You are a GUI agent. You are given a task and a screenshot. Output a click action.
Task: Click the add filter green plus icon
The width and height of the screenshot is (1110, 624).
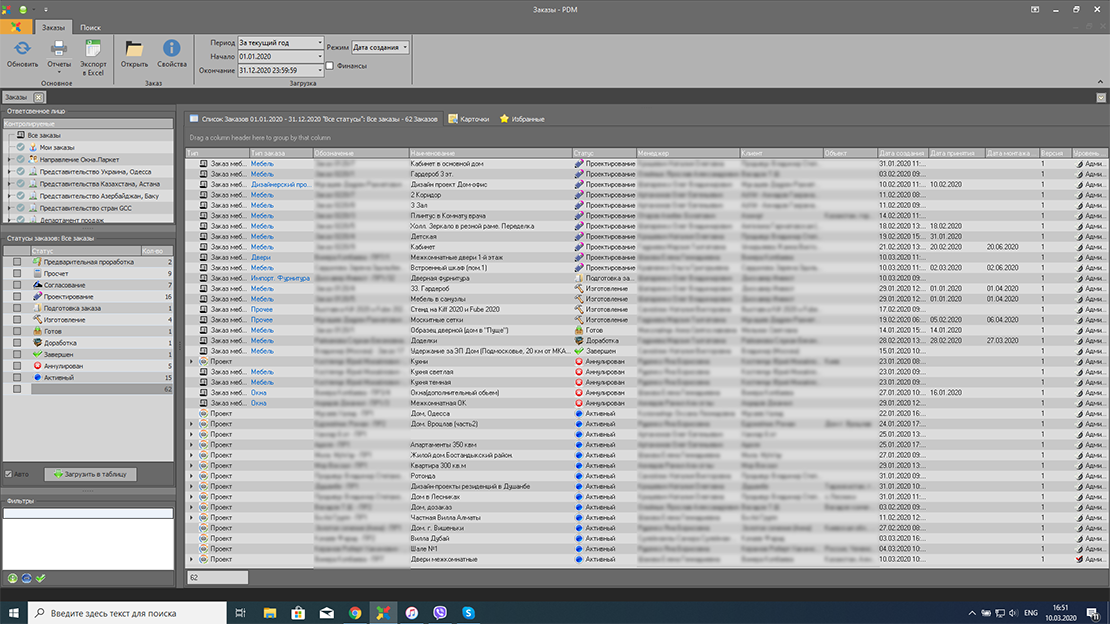coord(13,578)
